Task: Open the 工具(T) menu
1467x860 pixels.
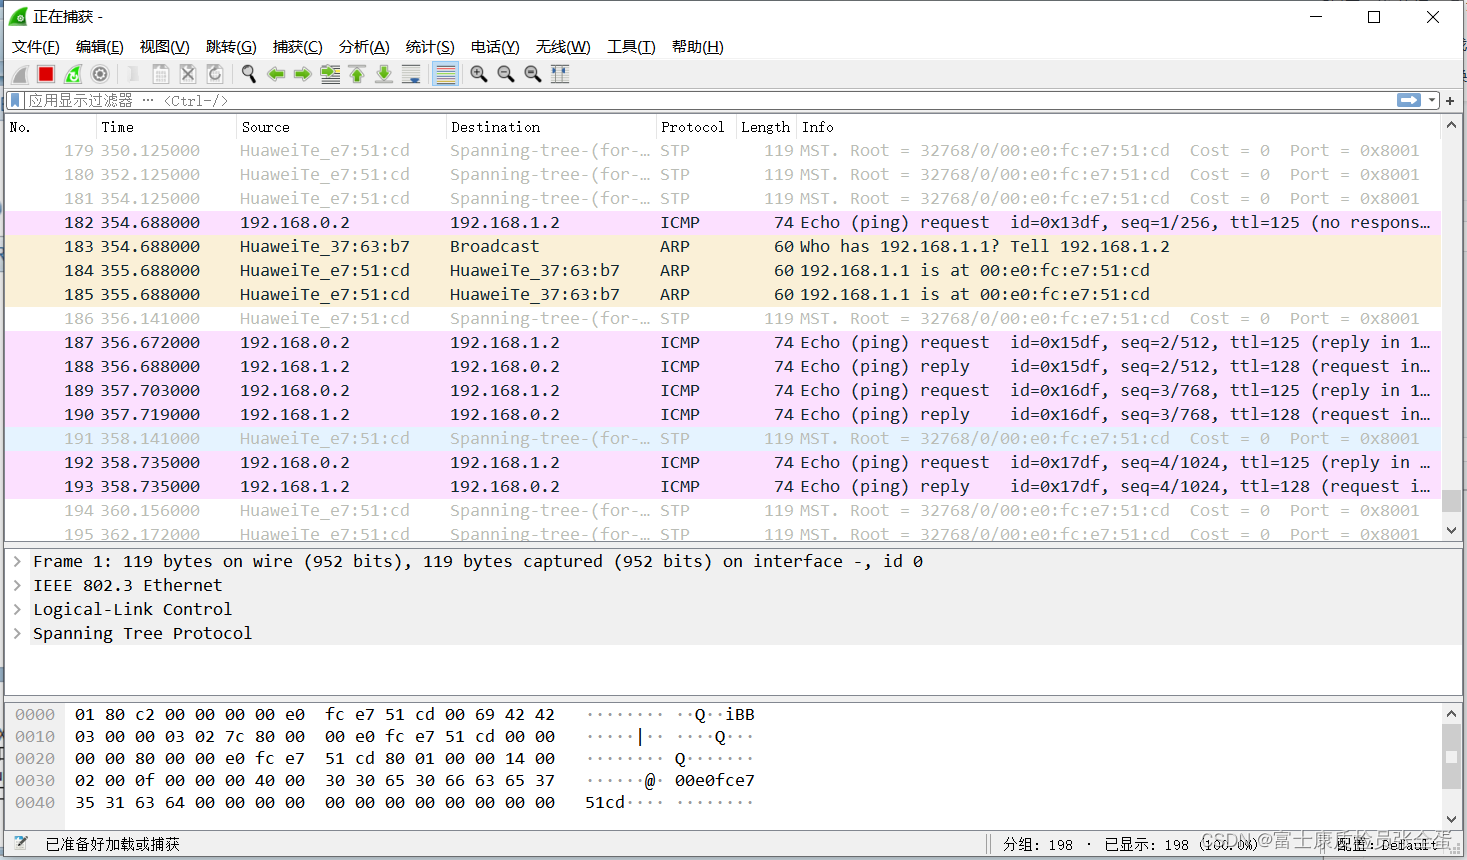Action: coord(631,47)
